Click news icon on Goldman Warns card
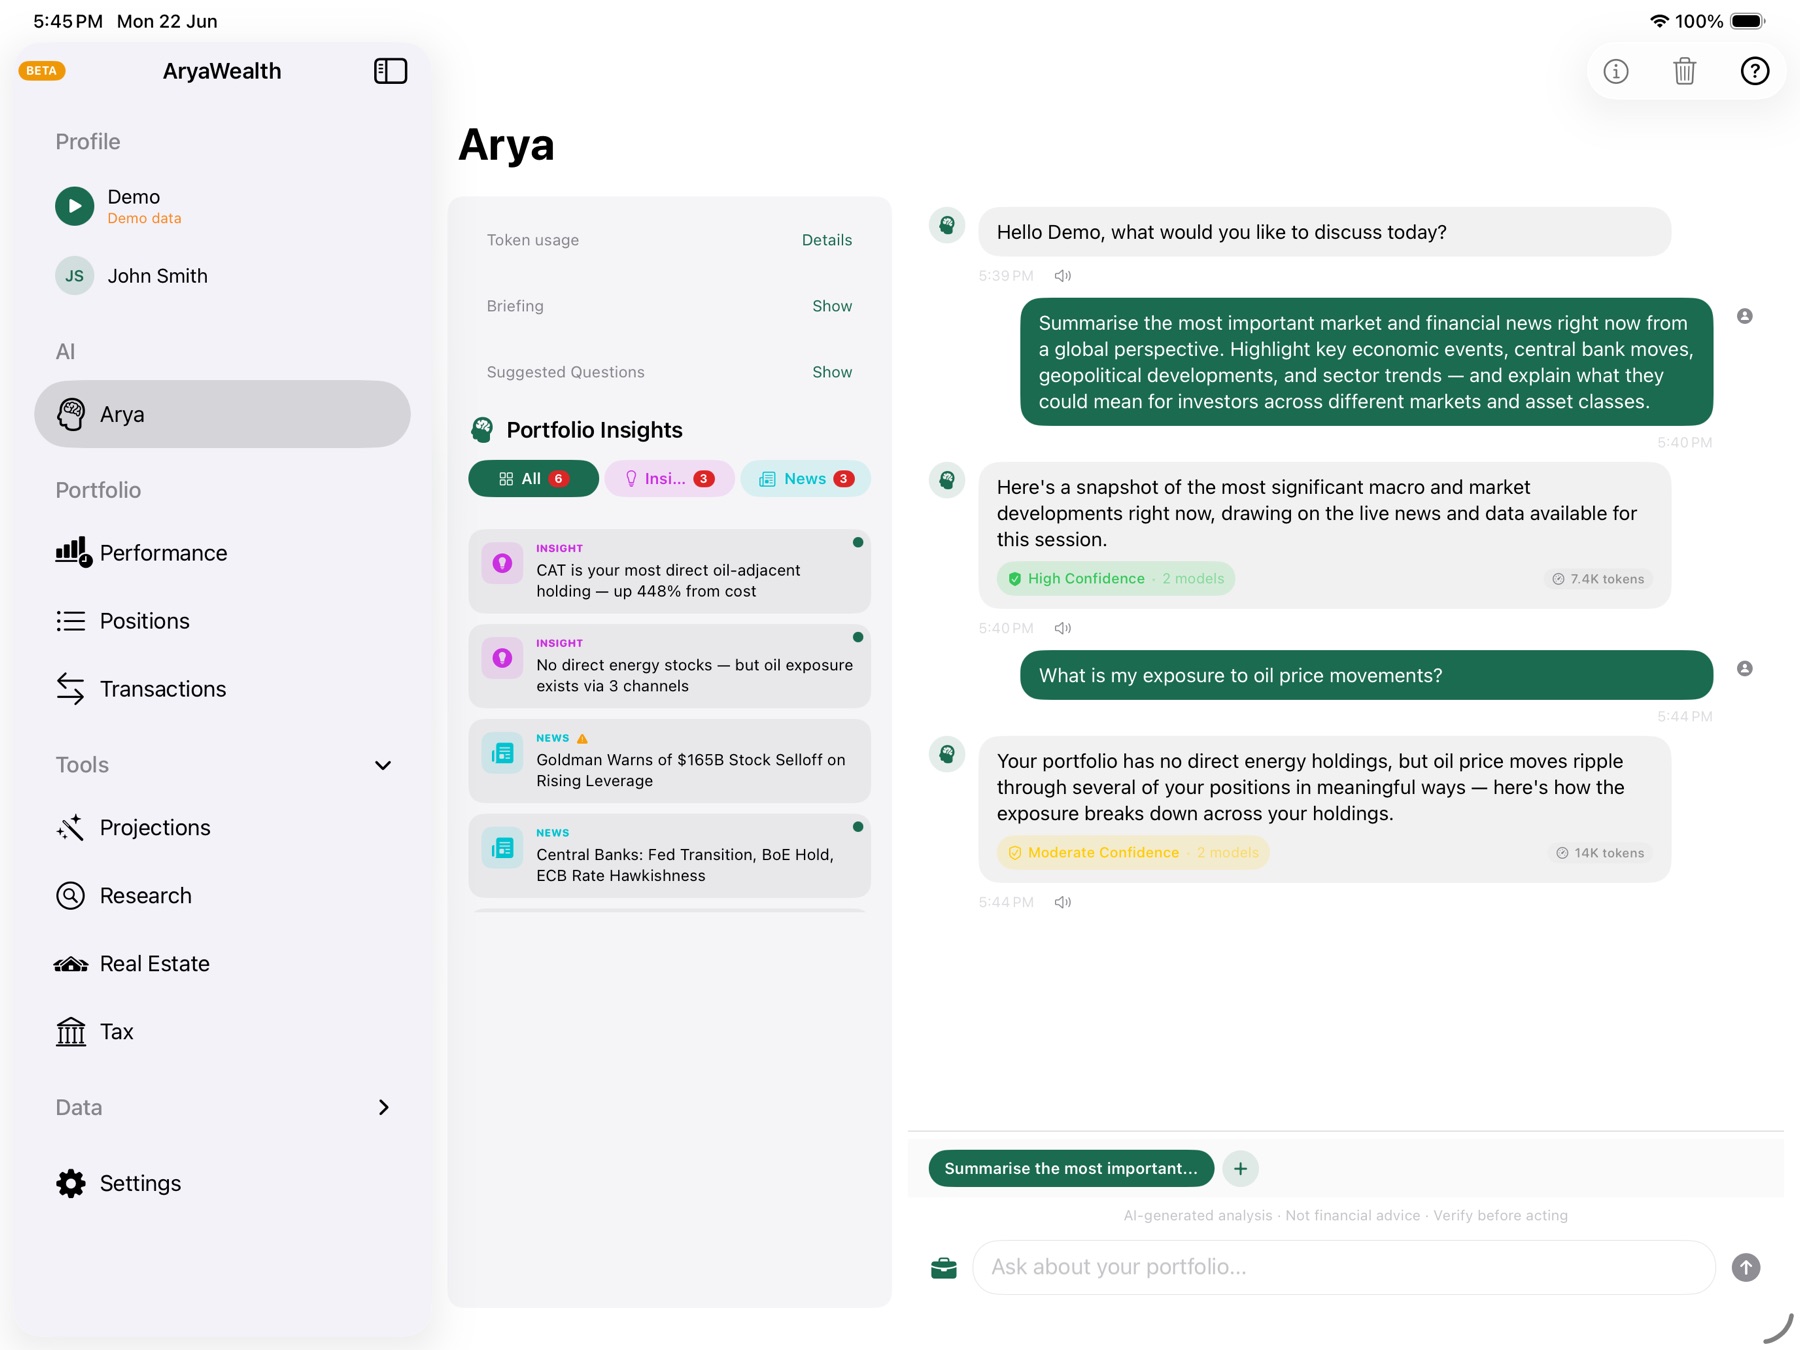 (502, 753)
